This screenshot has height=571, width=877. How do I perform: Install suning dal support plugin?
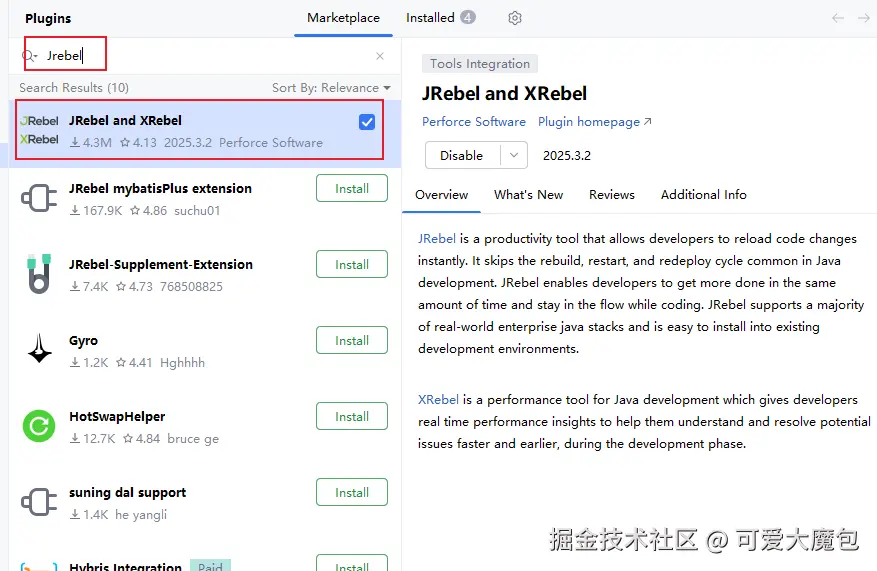click(x=352, y=493)
